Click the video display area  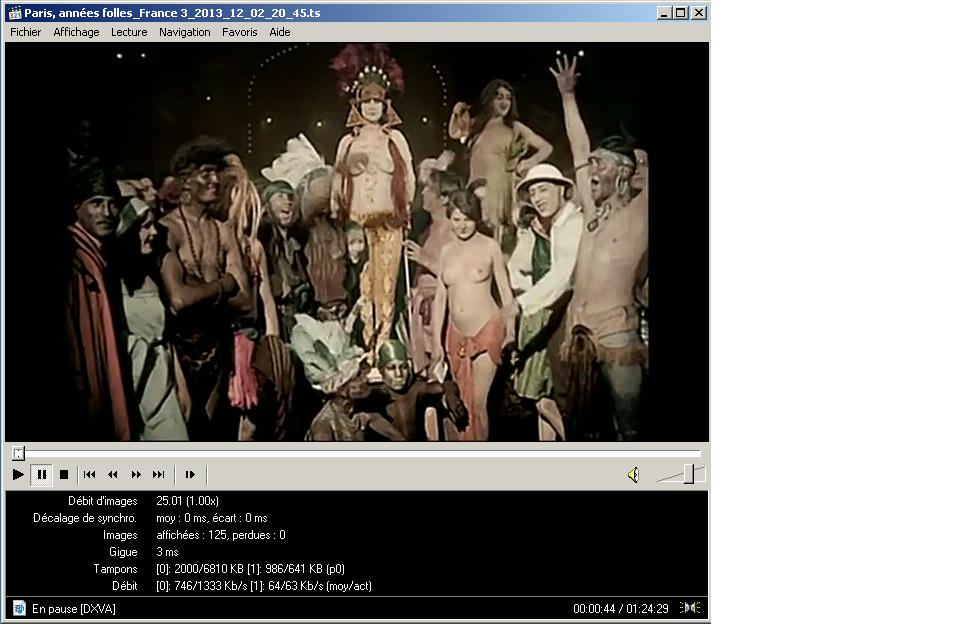pos(357,242)
